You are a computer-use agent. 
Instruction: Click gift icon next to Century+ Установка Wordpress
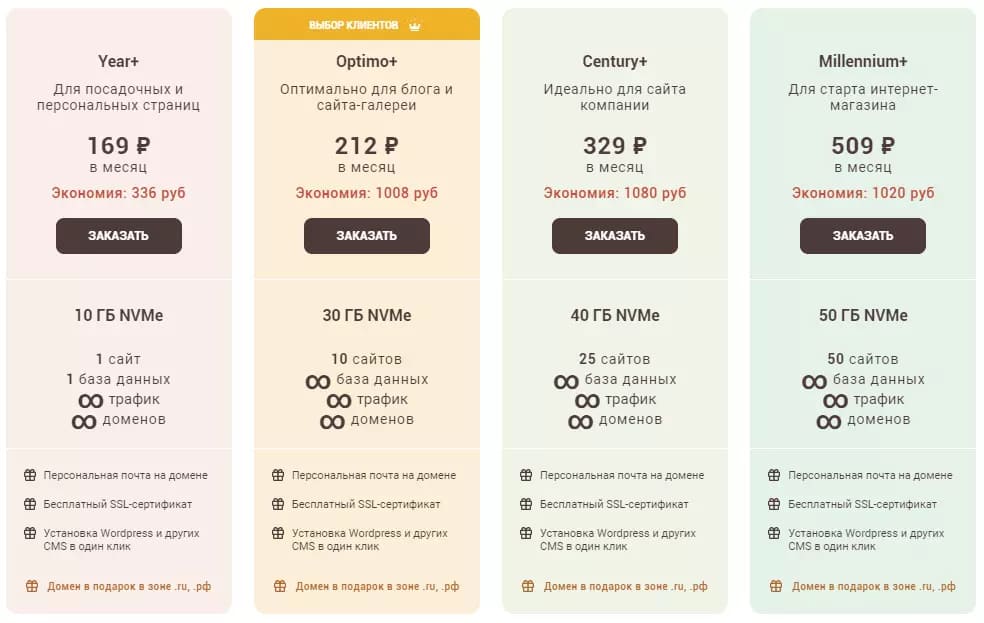point(526,533)
